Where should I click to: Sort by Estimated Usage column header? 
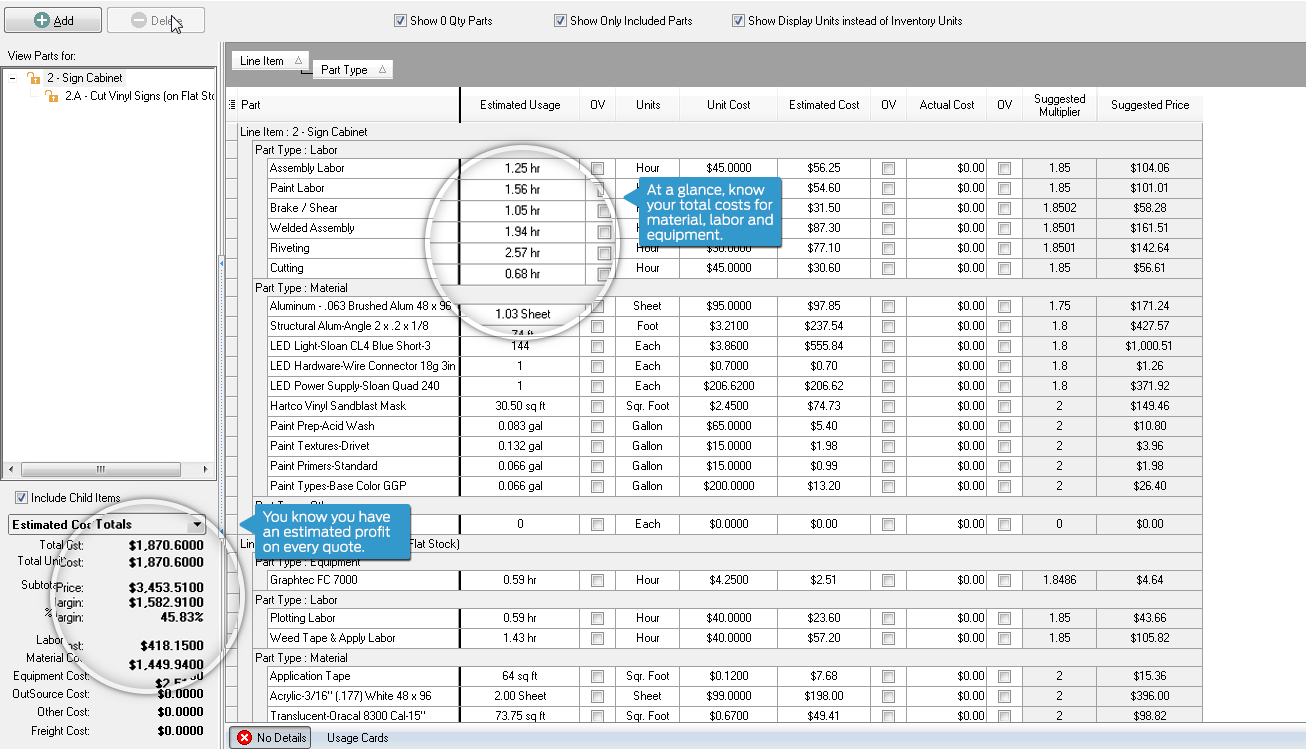(520, 105)
